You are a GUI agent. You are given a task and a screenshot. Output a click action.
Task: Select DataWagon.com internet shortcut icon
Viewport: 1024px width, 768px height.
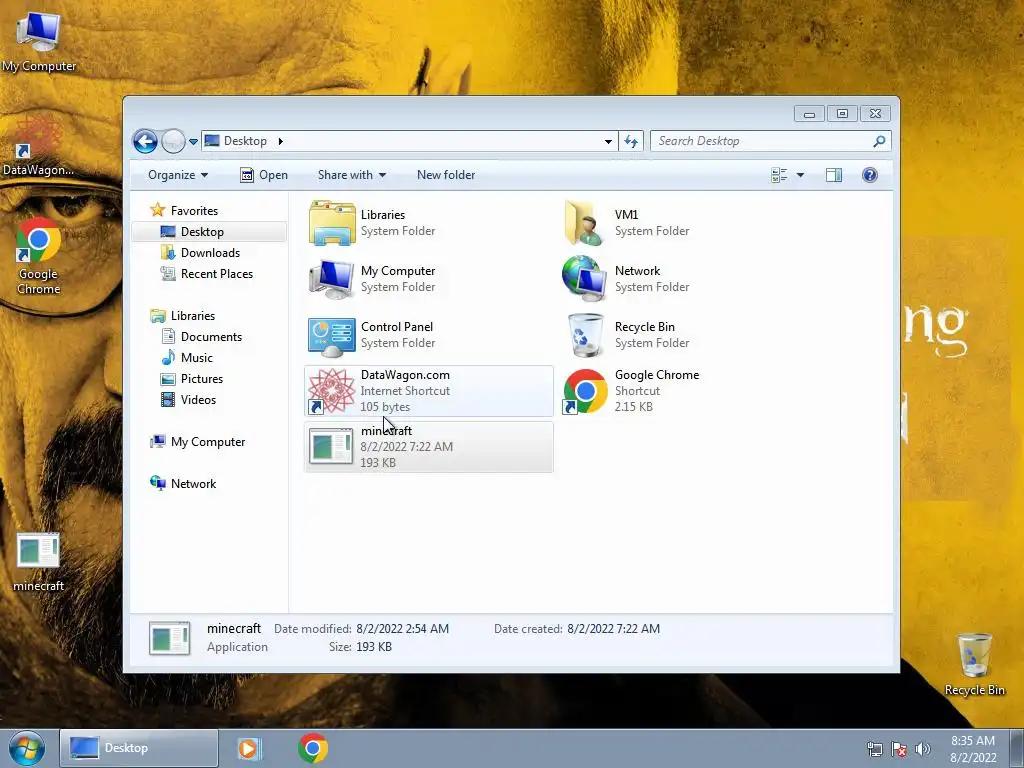coord(331,391)
